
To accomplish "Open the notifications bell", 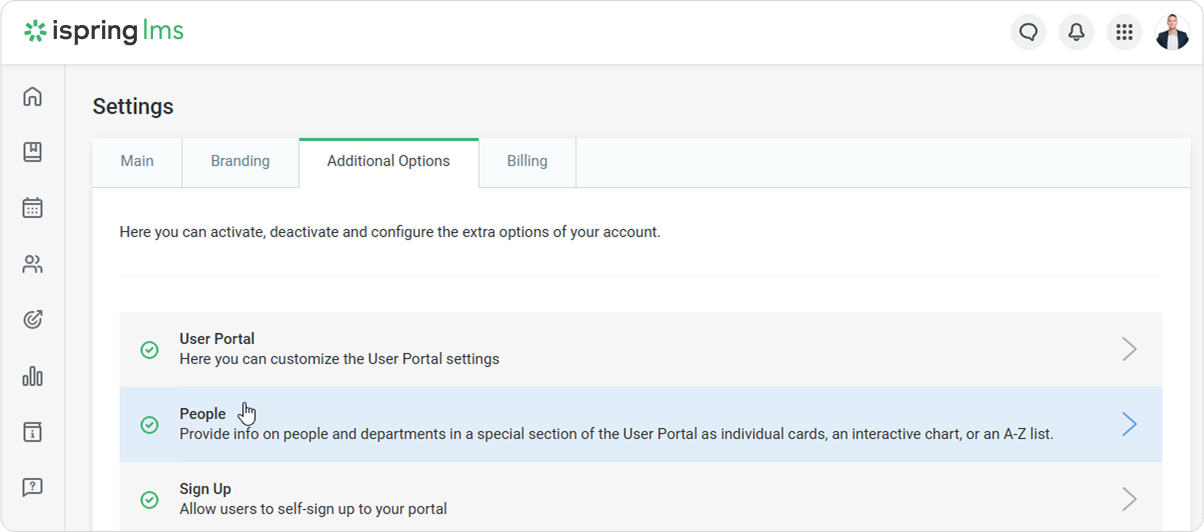I will (x=1077, y=32).
